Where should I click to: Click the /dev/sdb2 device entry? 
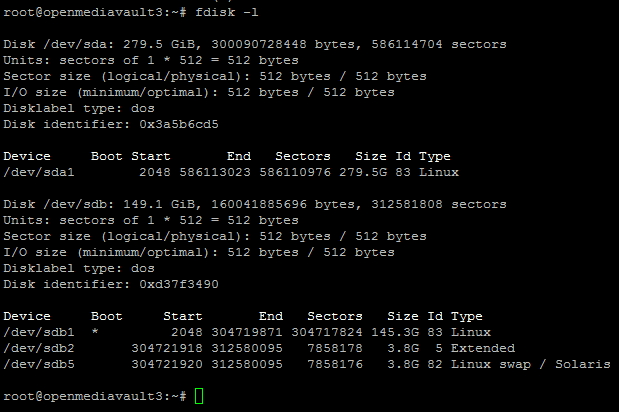coord(39,348)
